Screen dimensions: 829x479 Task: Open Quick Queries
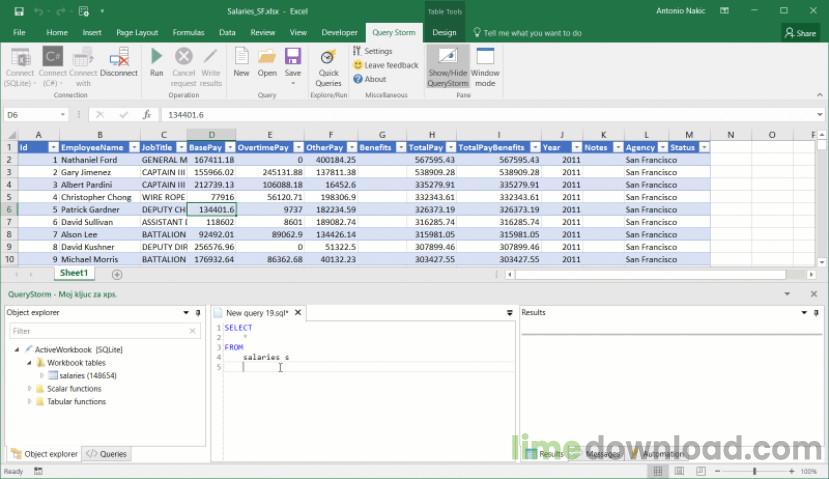coord(328,67)
